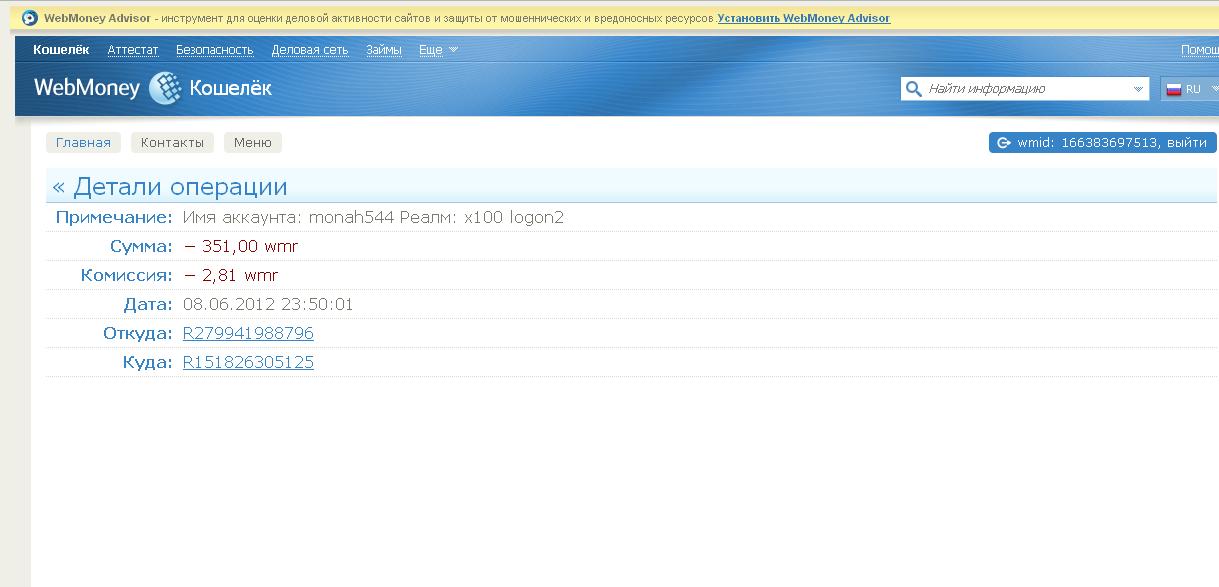Open the Кошелёк top menu item
The width and height of the screenshot is (1219, 587).
pos(61,50)
